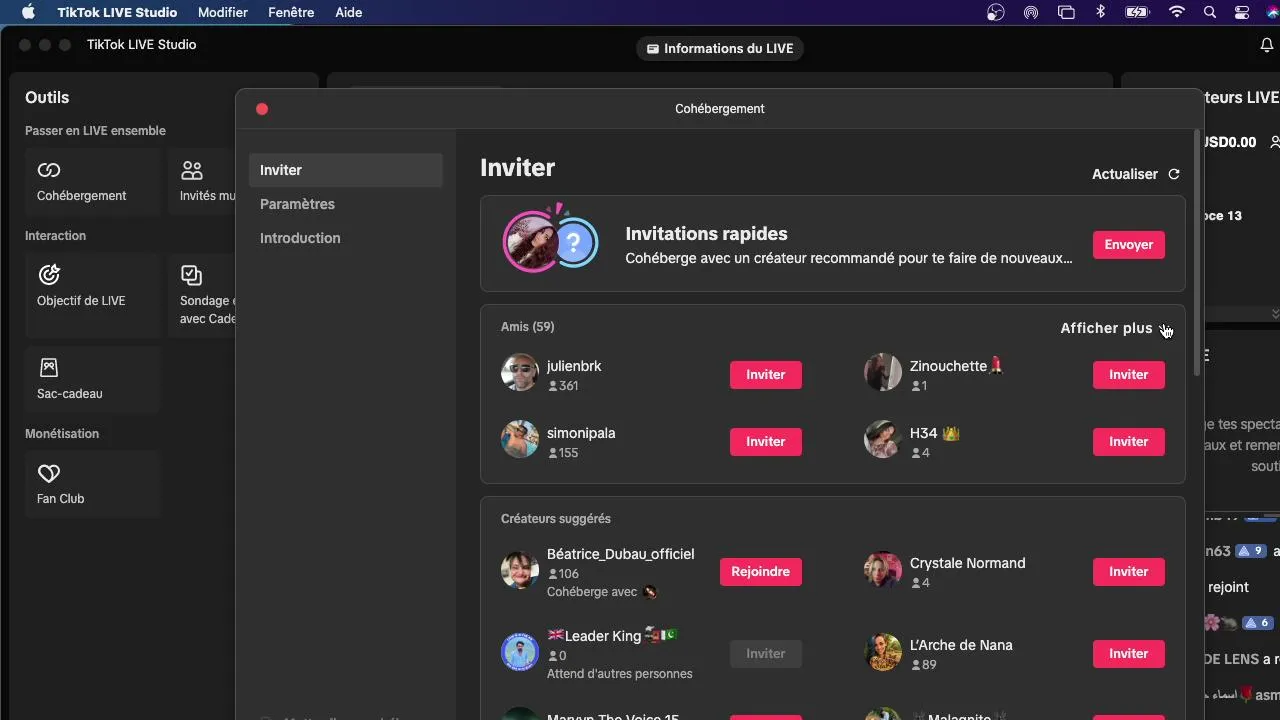Viewport: 1280px width, 720px height.
Task: Open the Sac-cadeau tool
Action: 93,380
